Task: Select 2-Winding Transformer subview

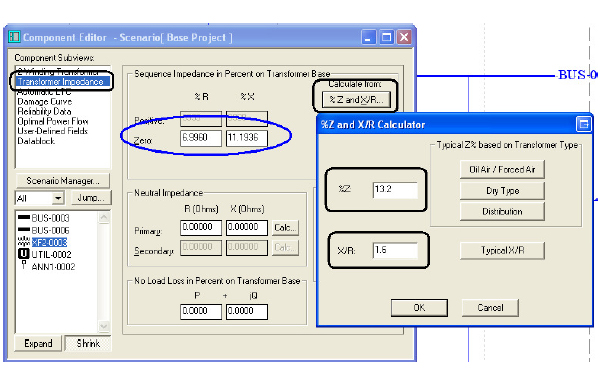Action: tap(58, 72)
